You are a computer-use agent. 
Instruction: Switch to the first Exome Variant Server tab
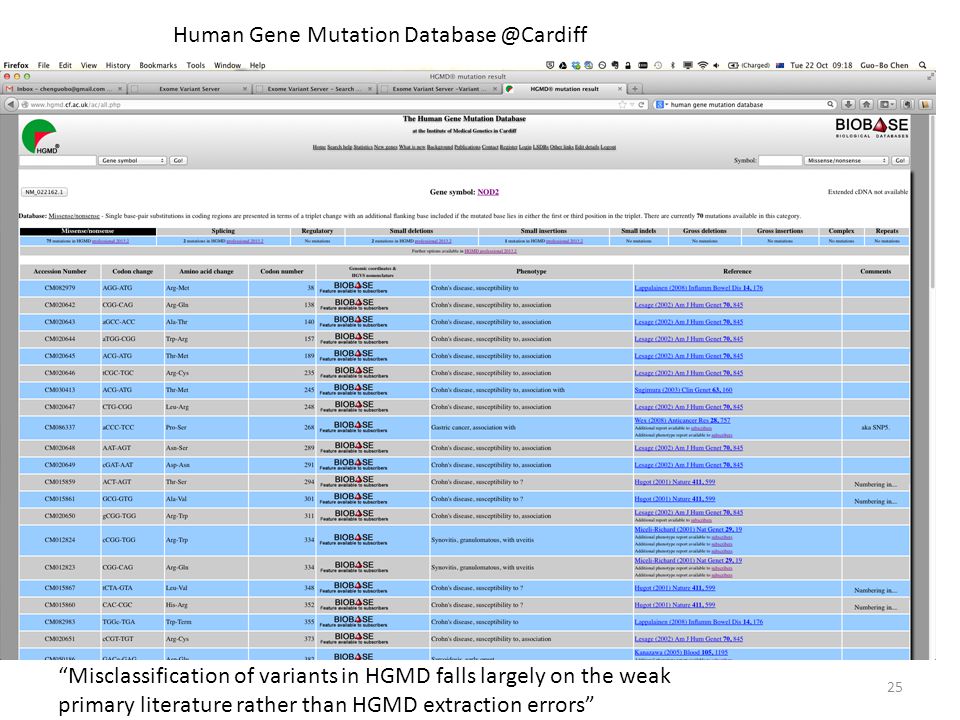[x=189, y=89]
